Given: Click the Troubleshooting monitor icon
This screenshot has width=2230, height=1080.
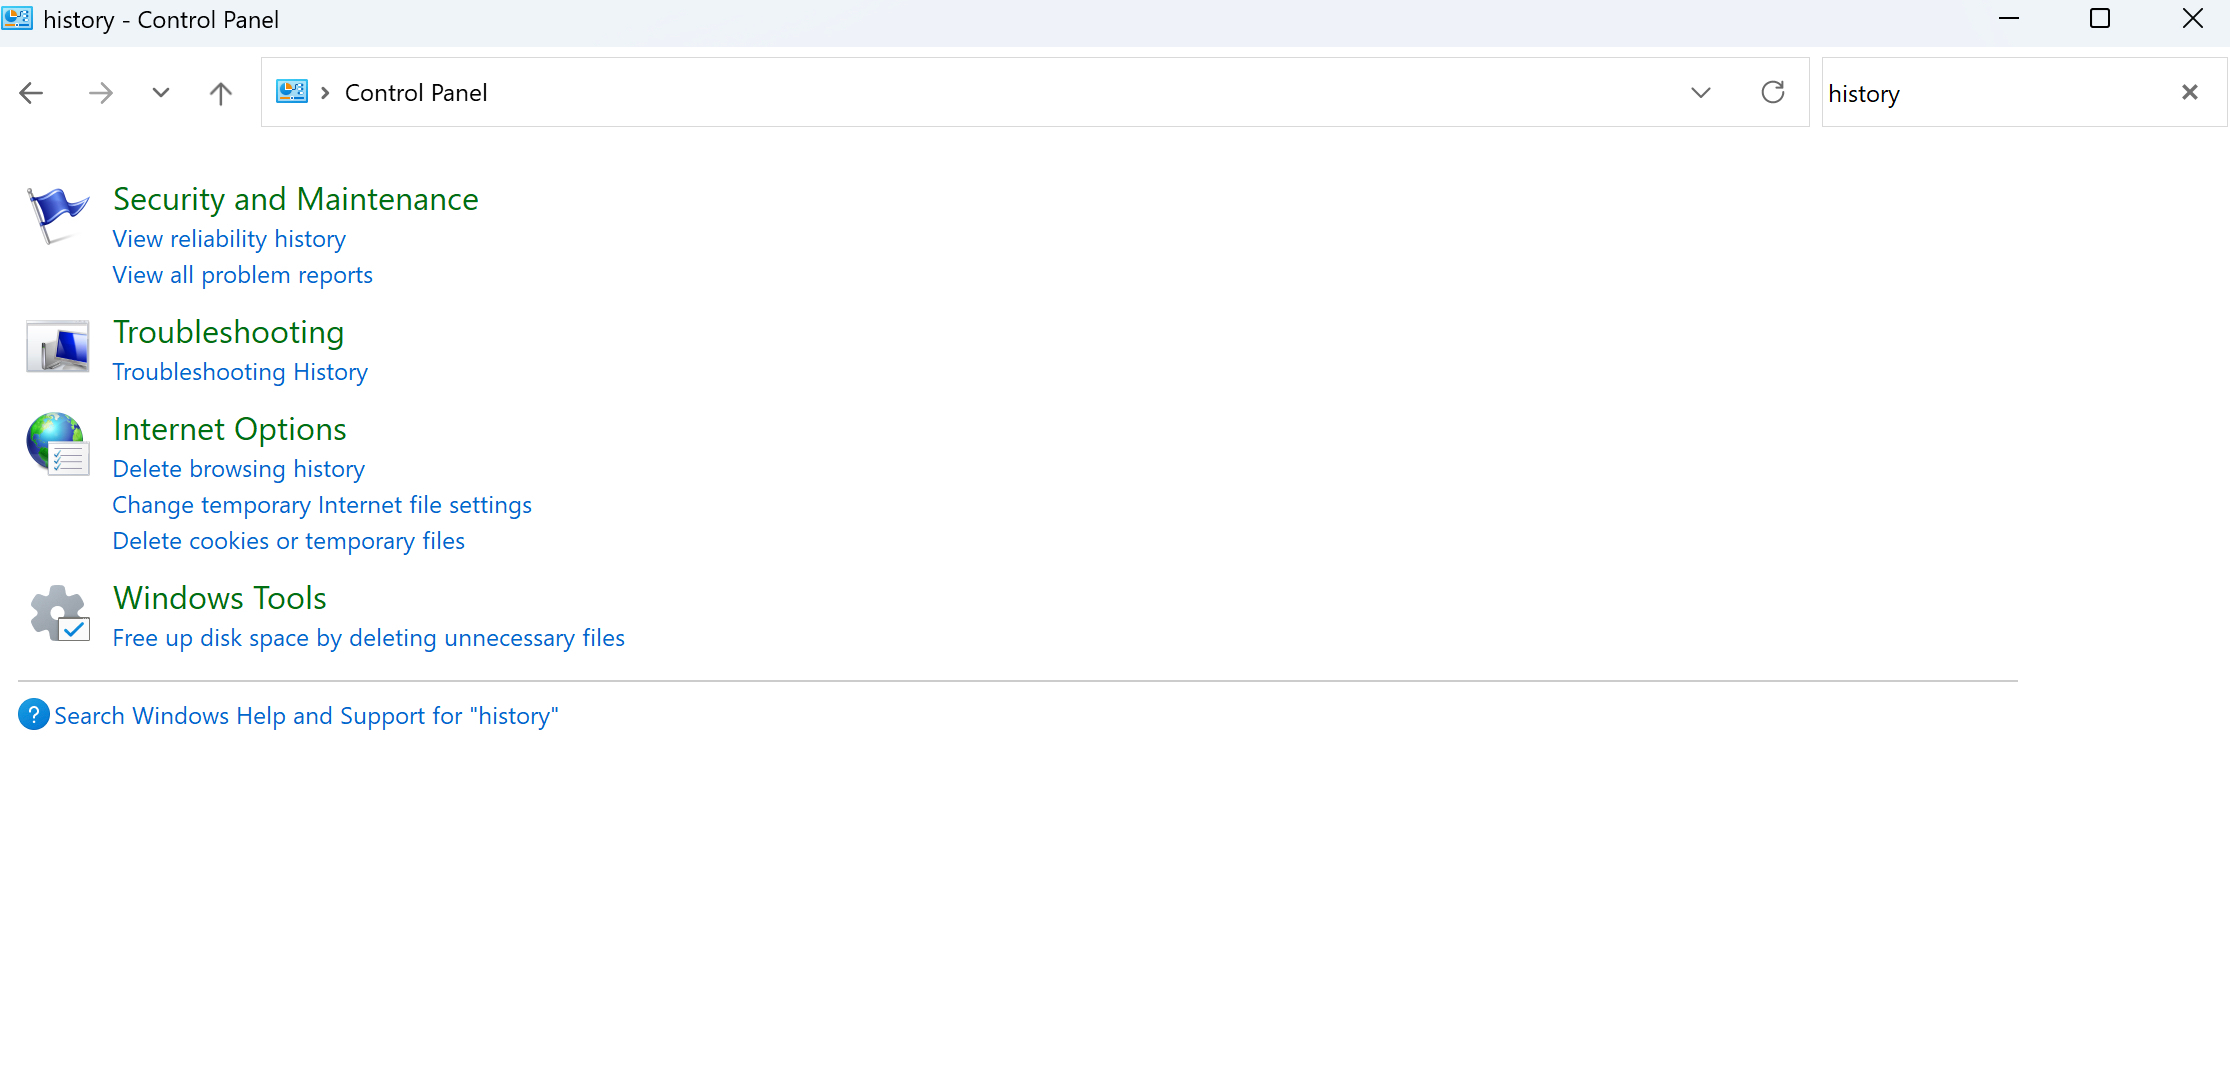Looking at the screenshot, I should (x=57, y=346).
